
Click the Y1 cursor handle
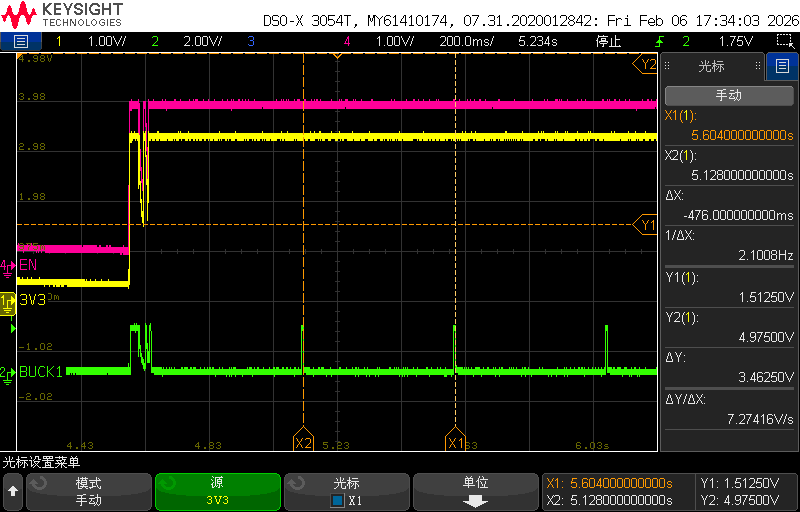coord(645,225)
